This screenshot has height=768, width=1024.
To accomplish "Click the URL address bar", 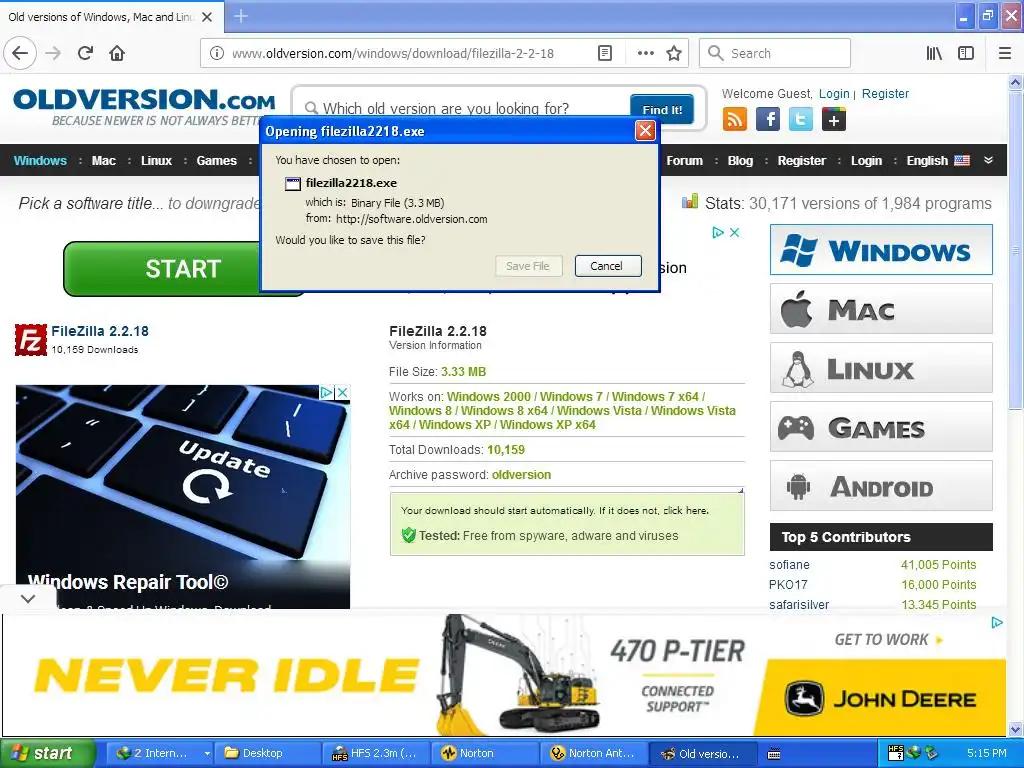I will click(411, 53).
